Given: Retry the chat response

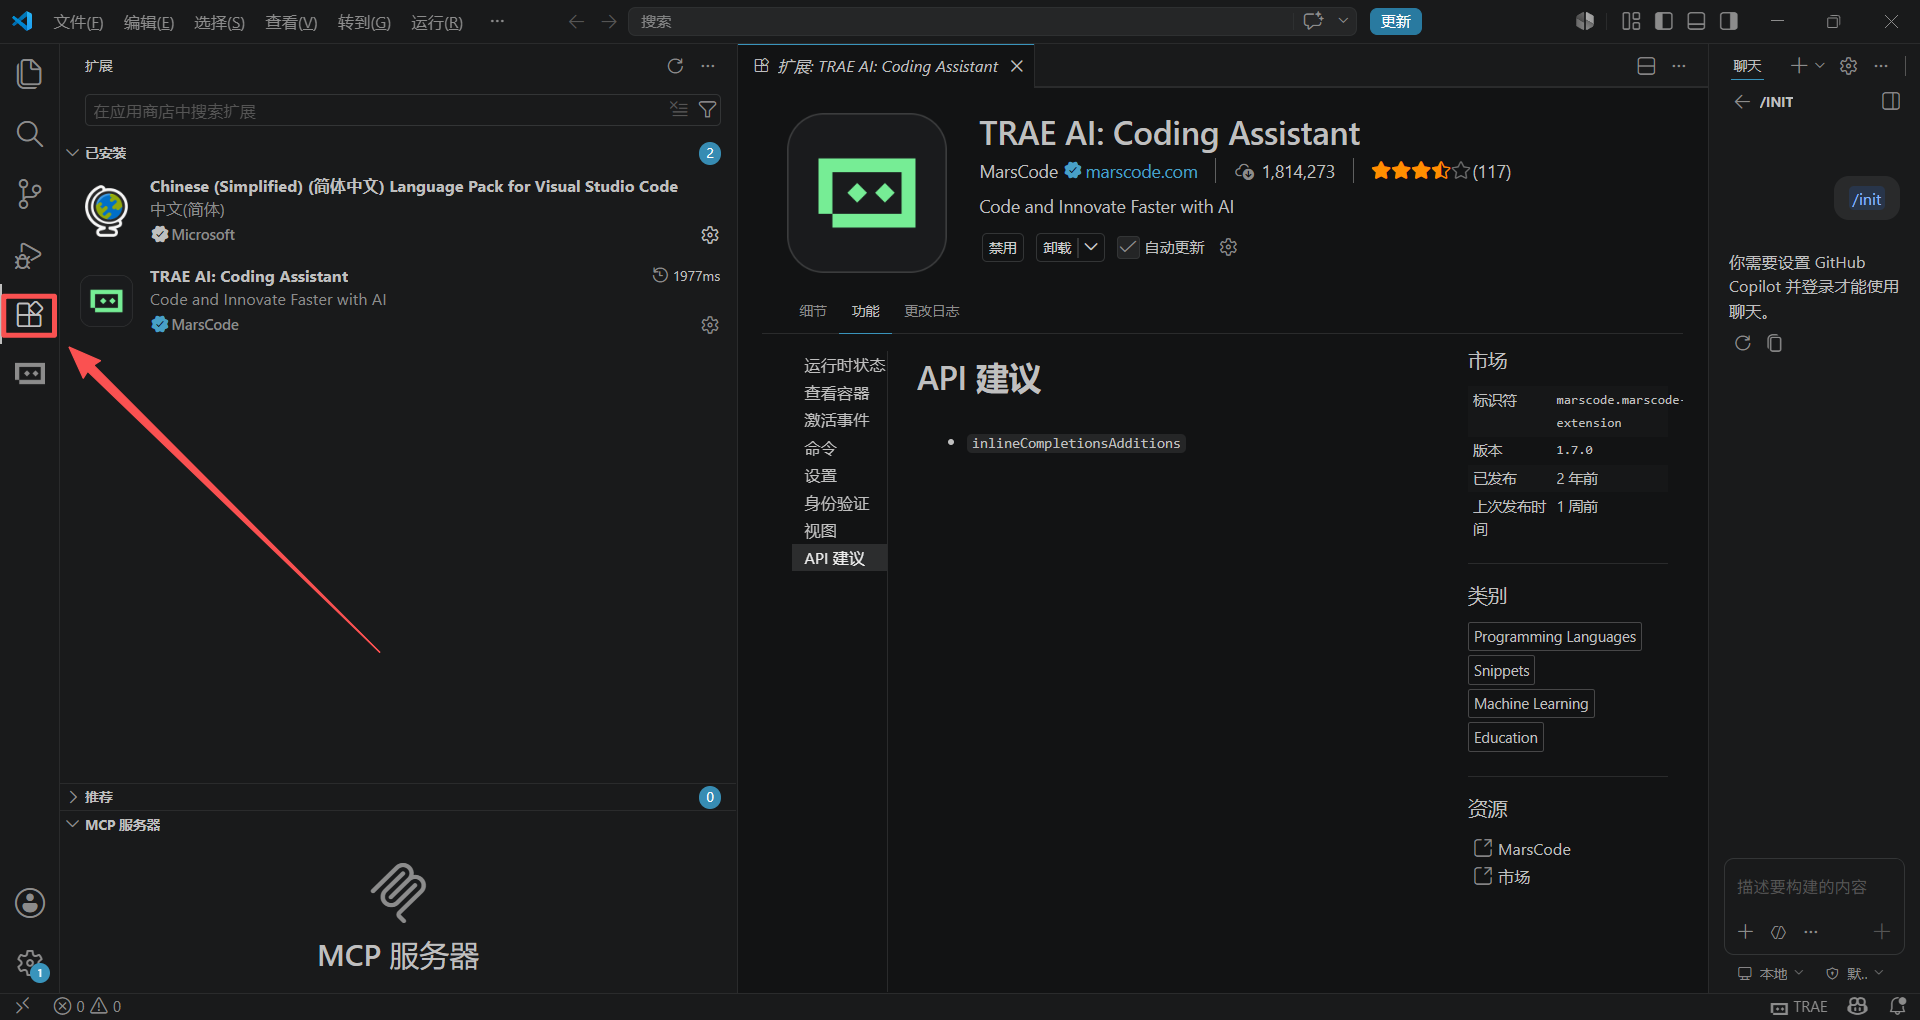Looking at the screenshot, I should click(1743, 343).
